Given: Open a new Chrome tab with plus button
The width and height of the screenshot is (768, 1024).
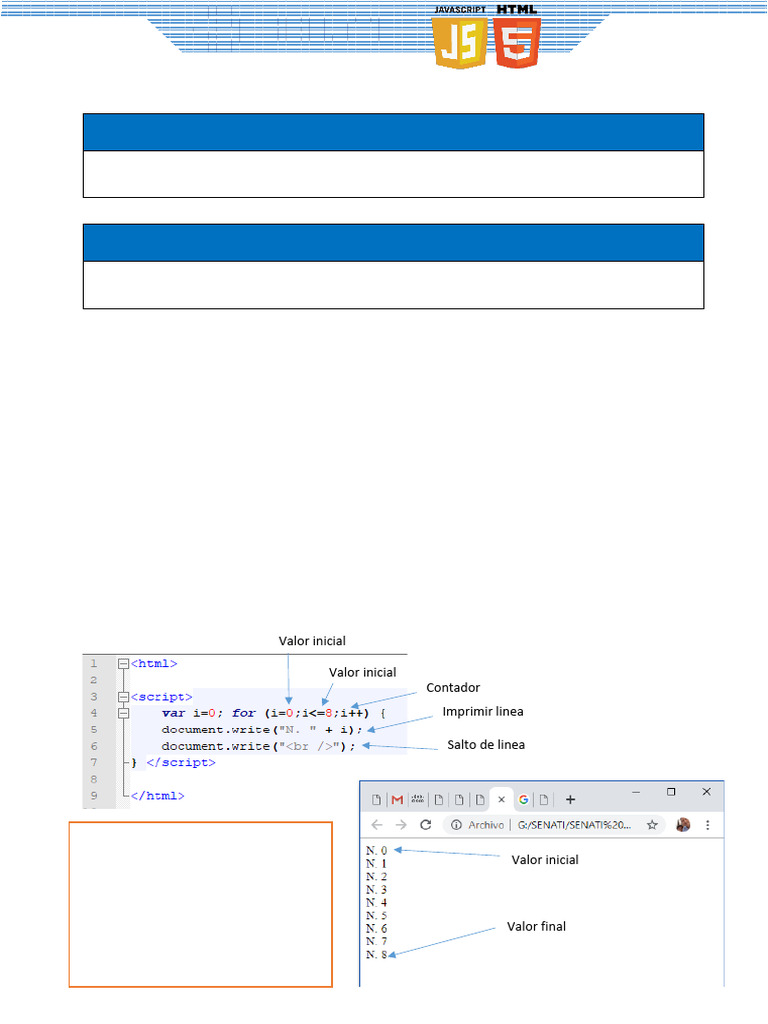Looking at the screenshot, I should (x=570, y=799).
